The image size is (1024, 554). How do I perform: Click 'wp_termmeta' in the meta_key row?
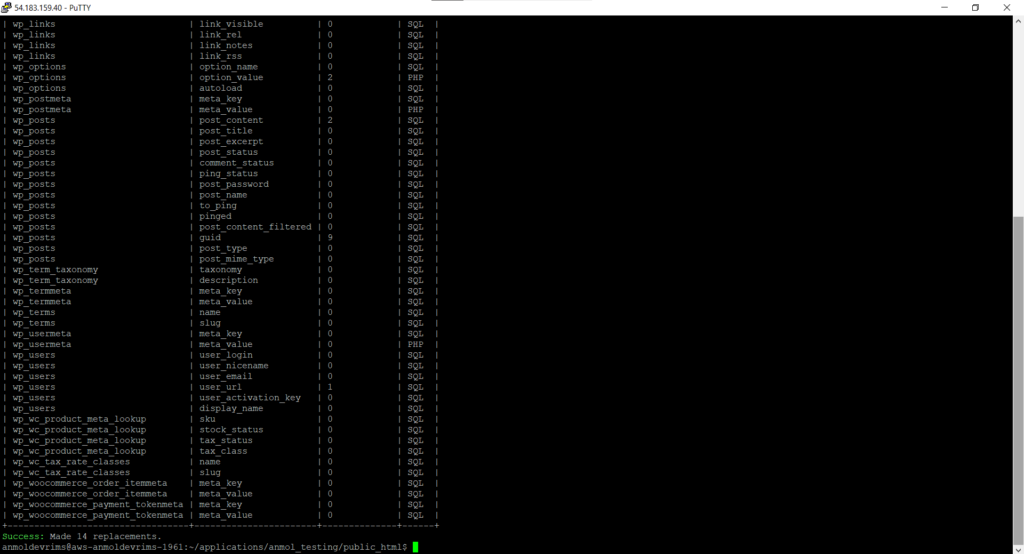[42, 291]
